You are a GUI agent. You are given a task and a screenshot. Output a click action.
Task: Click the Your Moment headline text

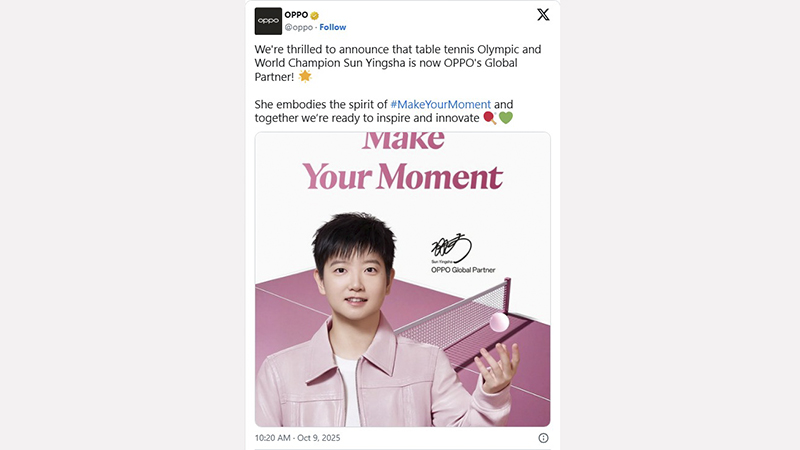[403, 177]
